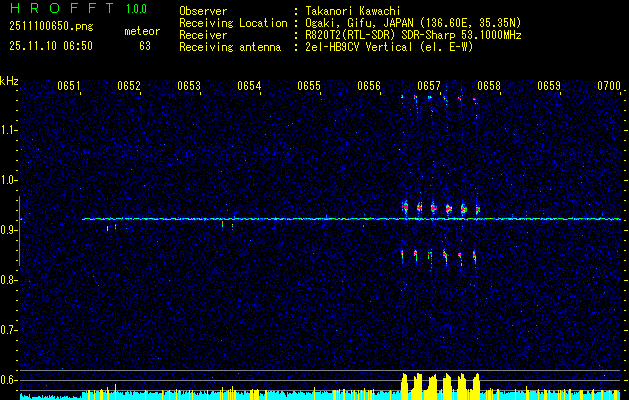Click time marker 0654
Image resolution: width=629 pixels, height=400 pixels.
click(249, 85)
